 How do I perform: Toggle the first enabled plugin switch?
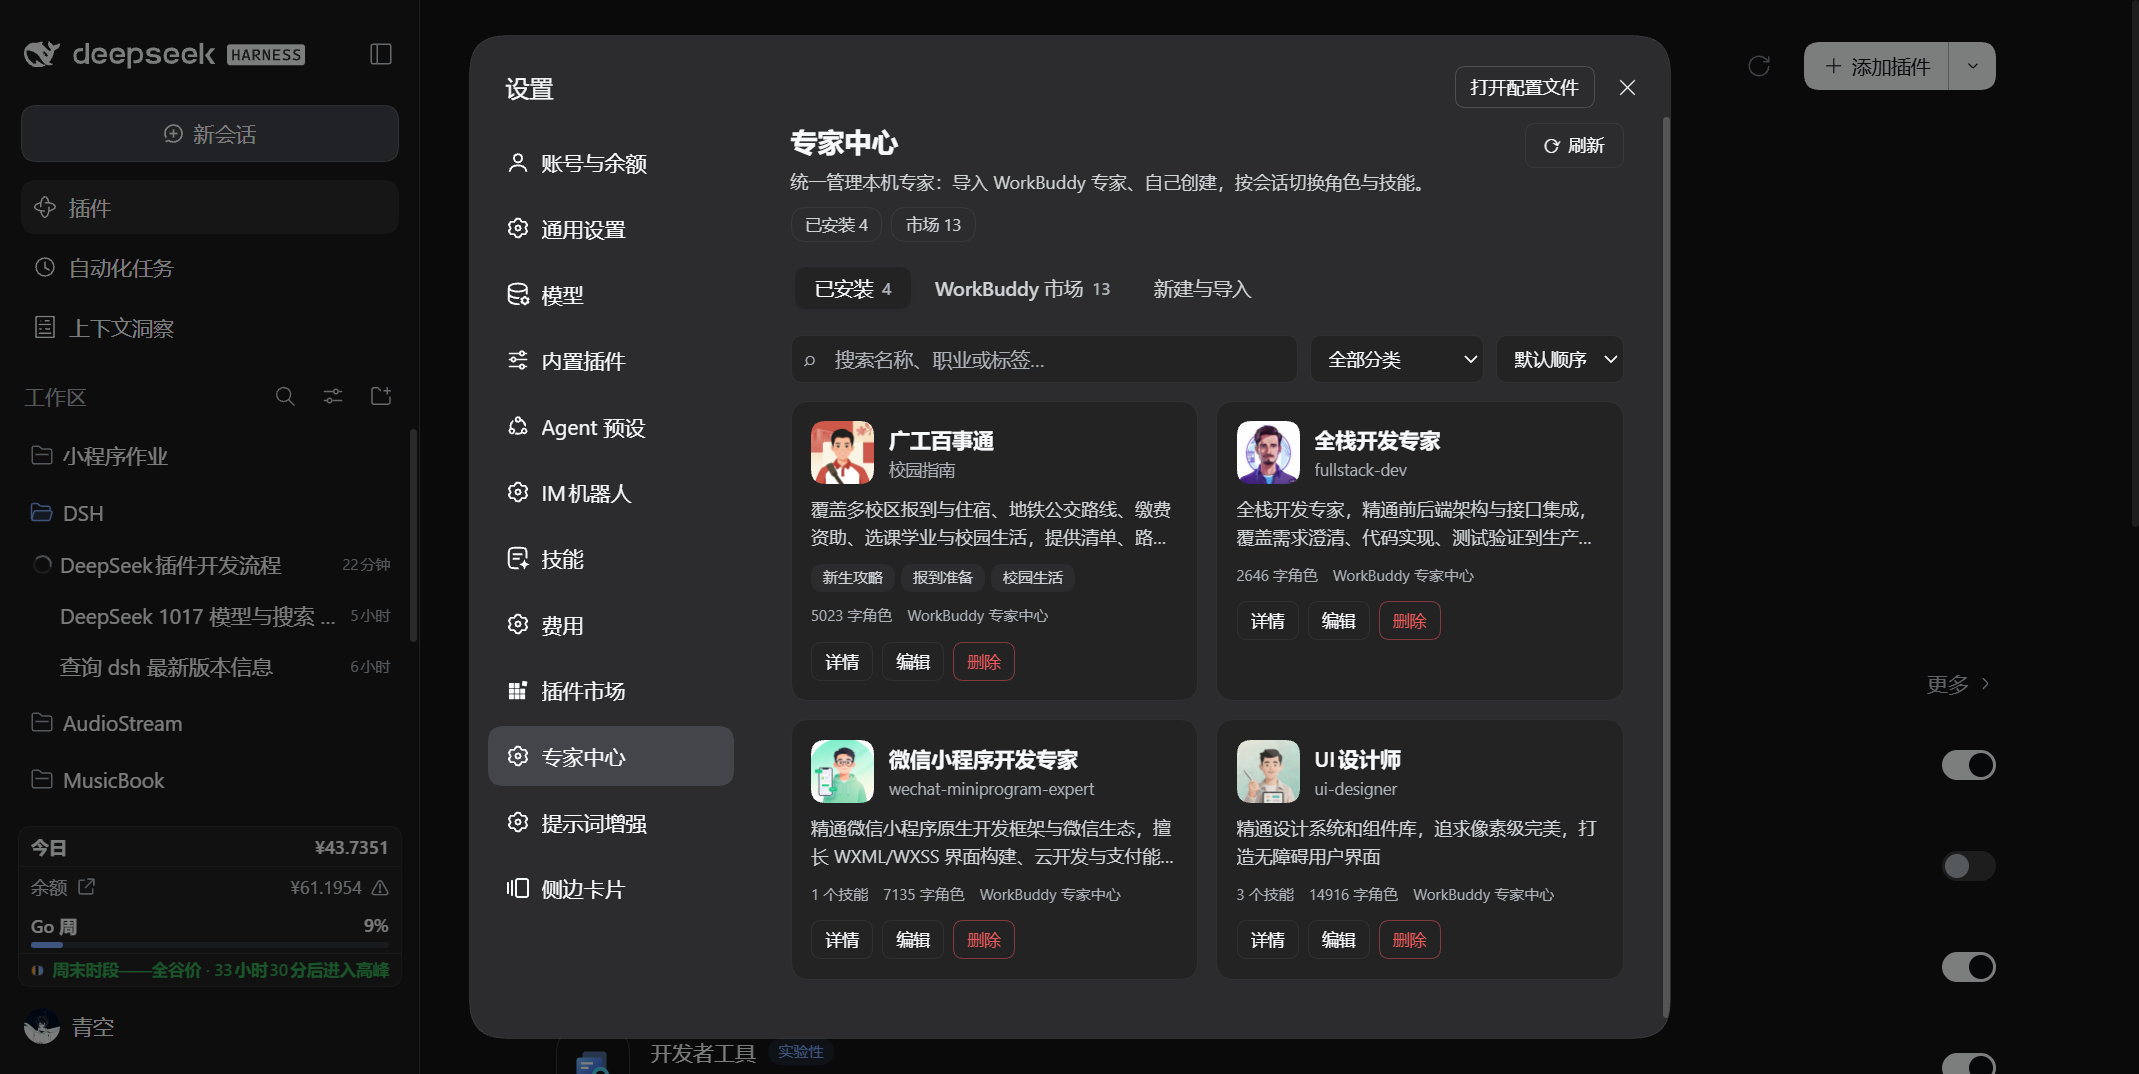pos(1968,765)
